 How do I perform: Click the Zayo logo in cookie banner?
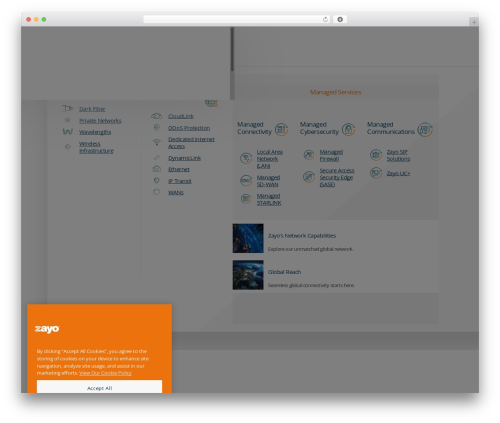[x=47, y=329]
